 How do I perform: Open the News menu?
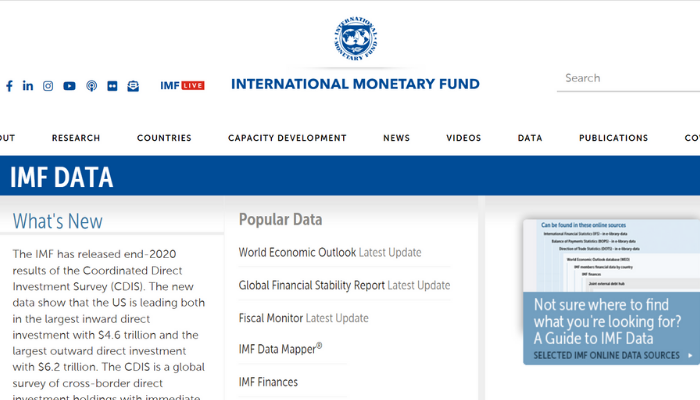click(396, 138)
